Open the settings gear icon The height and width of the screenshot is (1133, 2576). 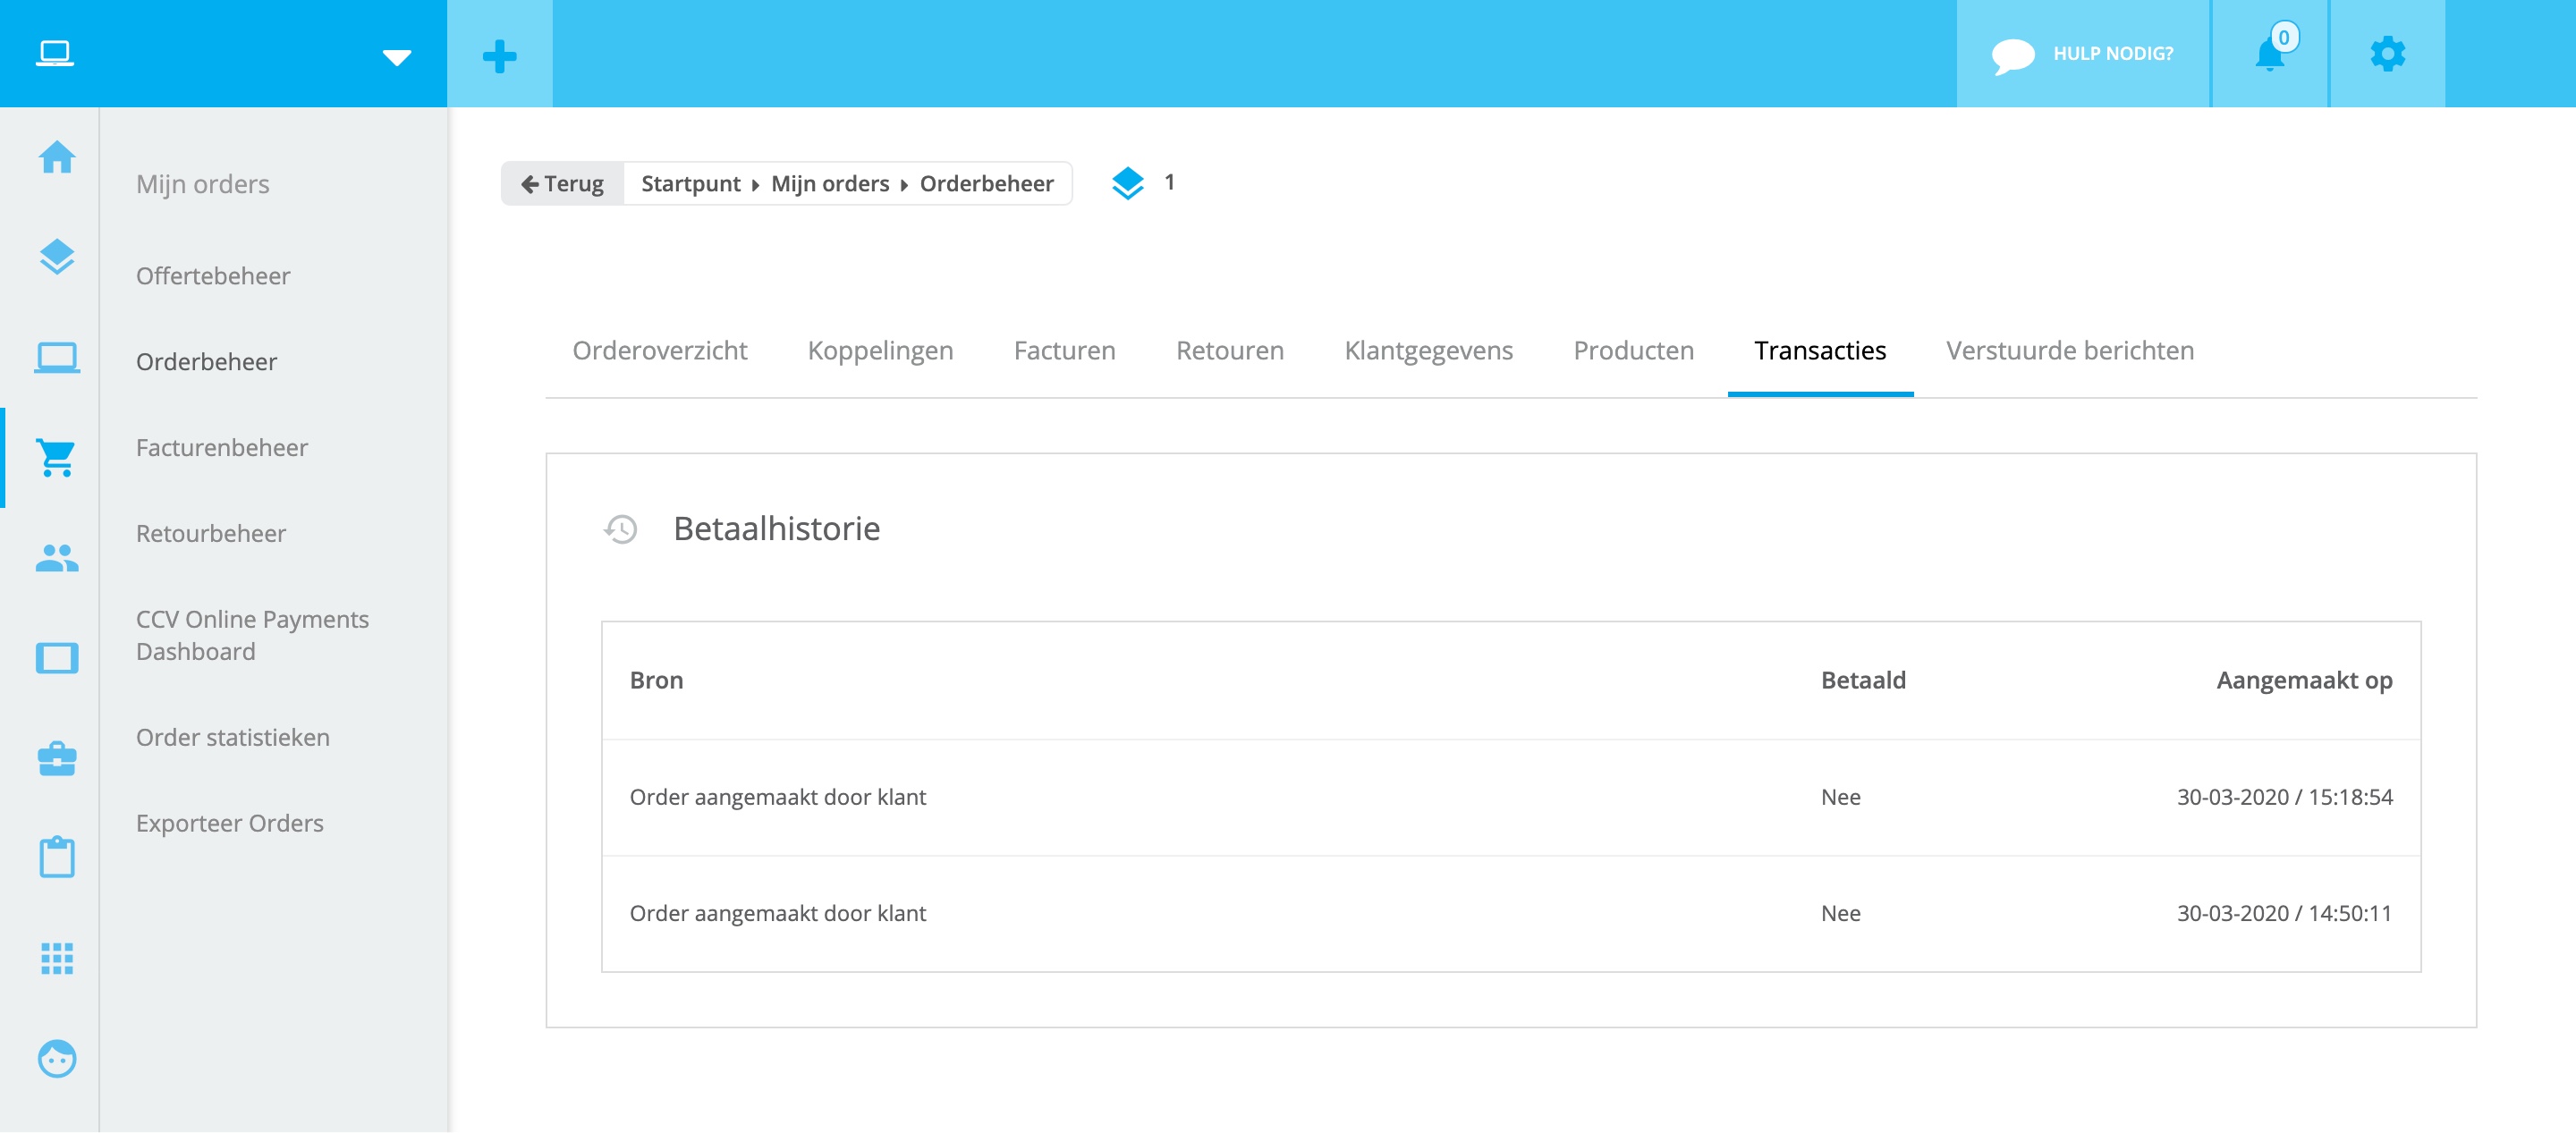coord(2388,54)
